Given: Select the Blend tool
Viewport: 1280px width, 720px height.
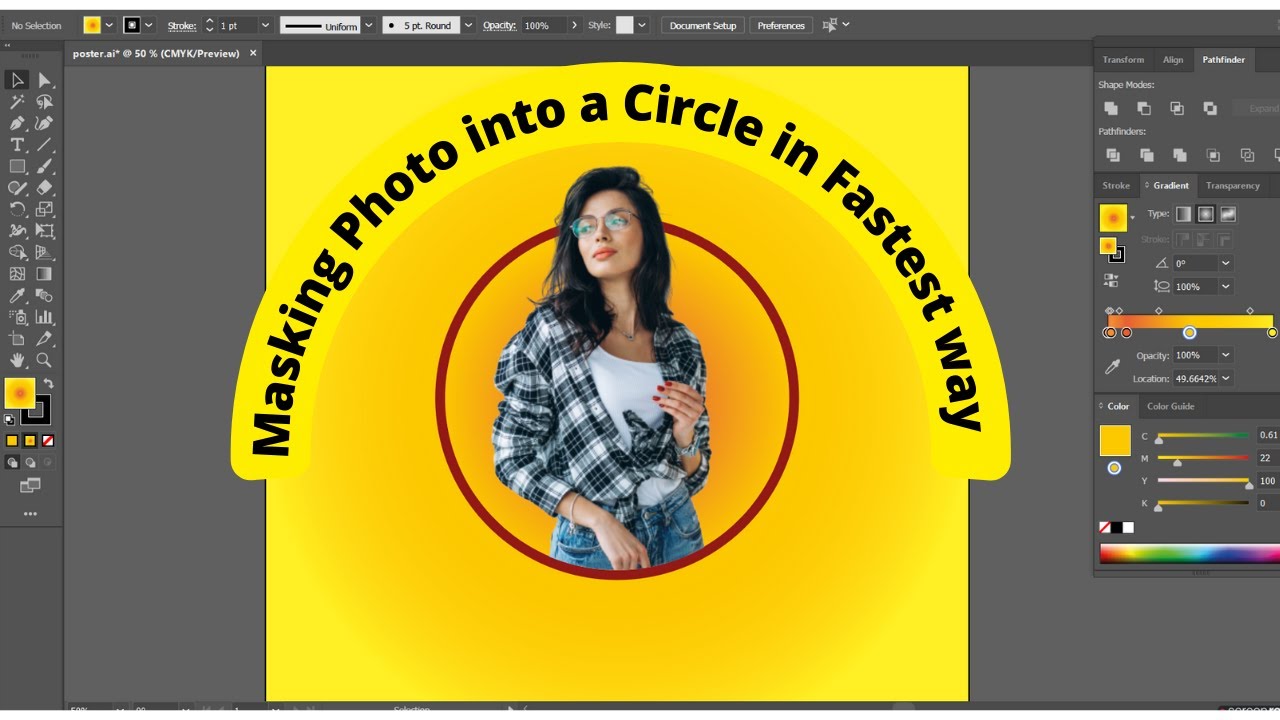Looking at the screenshot, I should pos(44,295).
